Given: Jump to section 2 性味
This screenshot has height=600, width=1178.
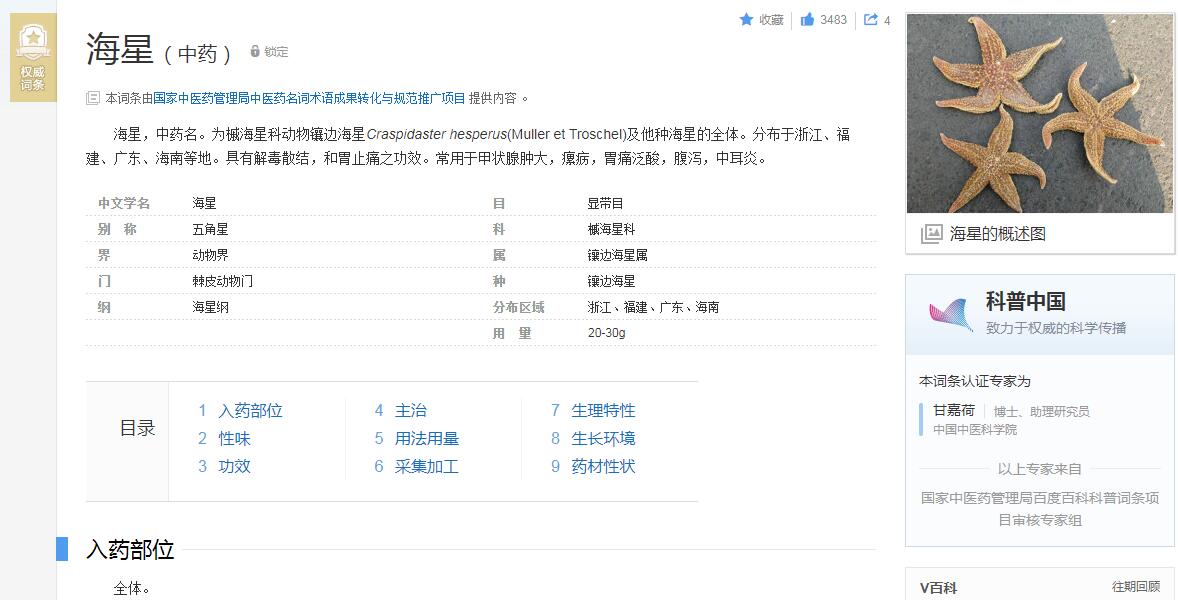Looking at the screenshot, I should [234, 439].
